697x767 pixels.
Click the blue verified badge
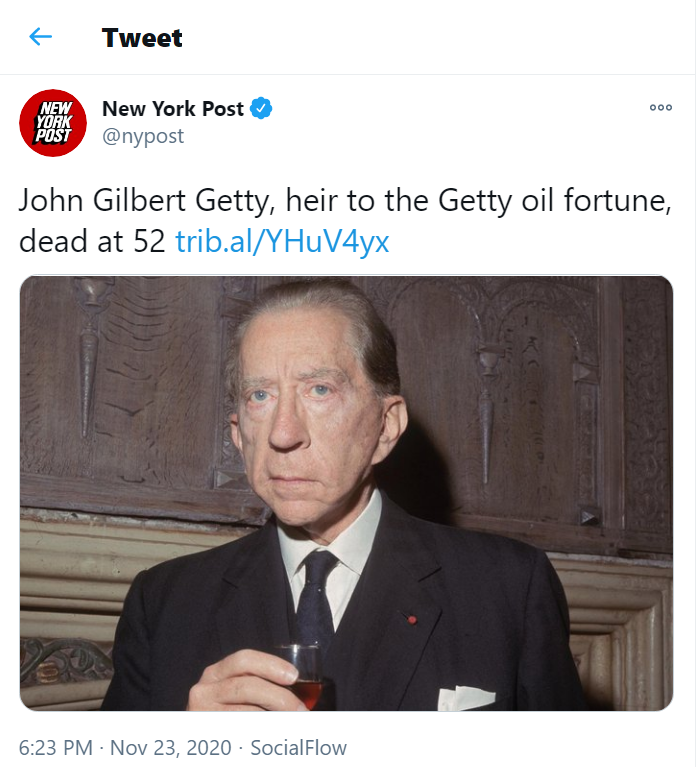point(262,108)
